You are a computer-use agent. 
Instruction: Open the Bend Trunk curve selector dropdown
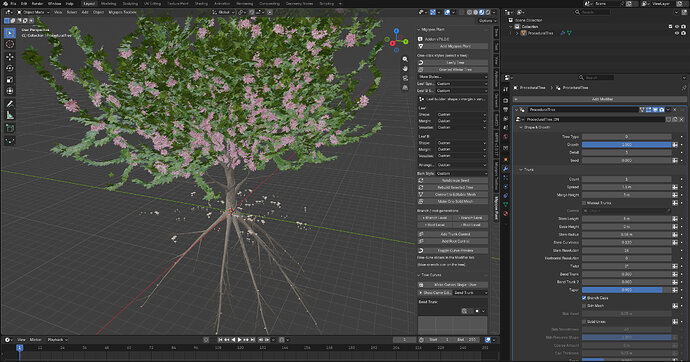point(470,293)
